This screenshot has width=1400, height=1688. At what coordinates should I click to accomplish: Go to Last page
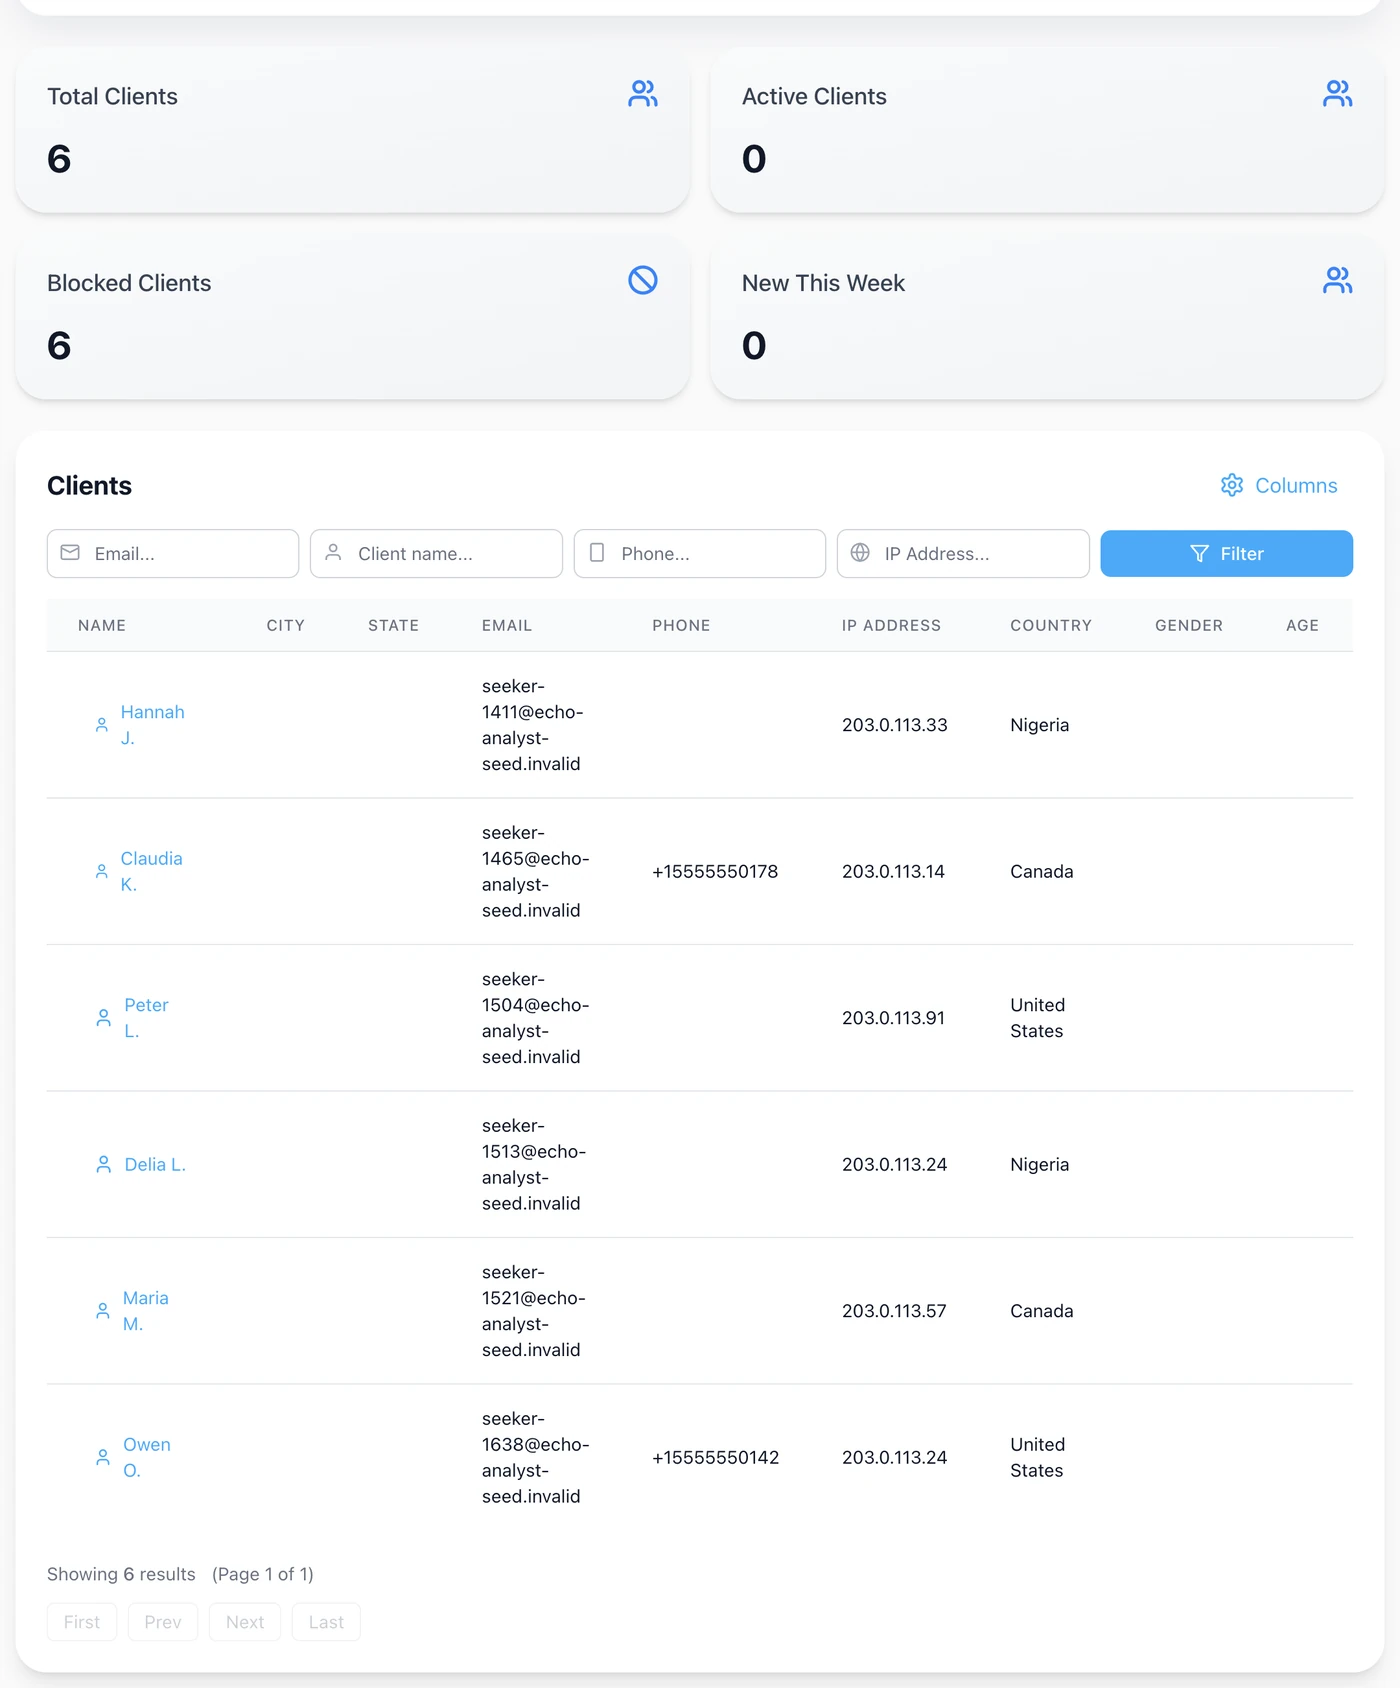pos(326,1622)
